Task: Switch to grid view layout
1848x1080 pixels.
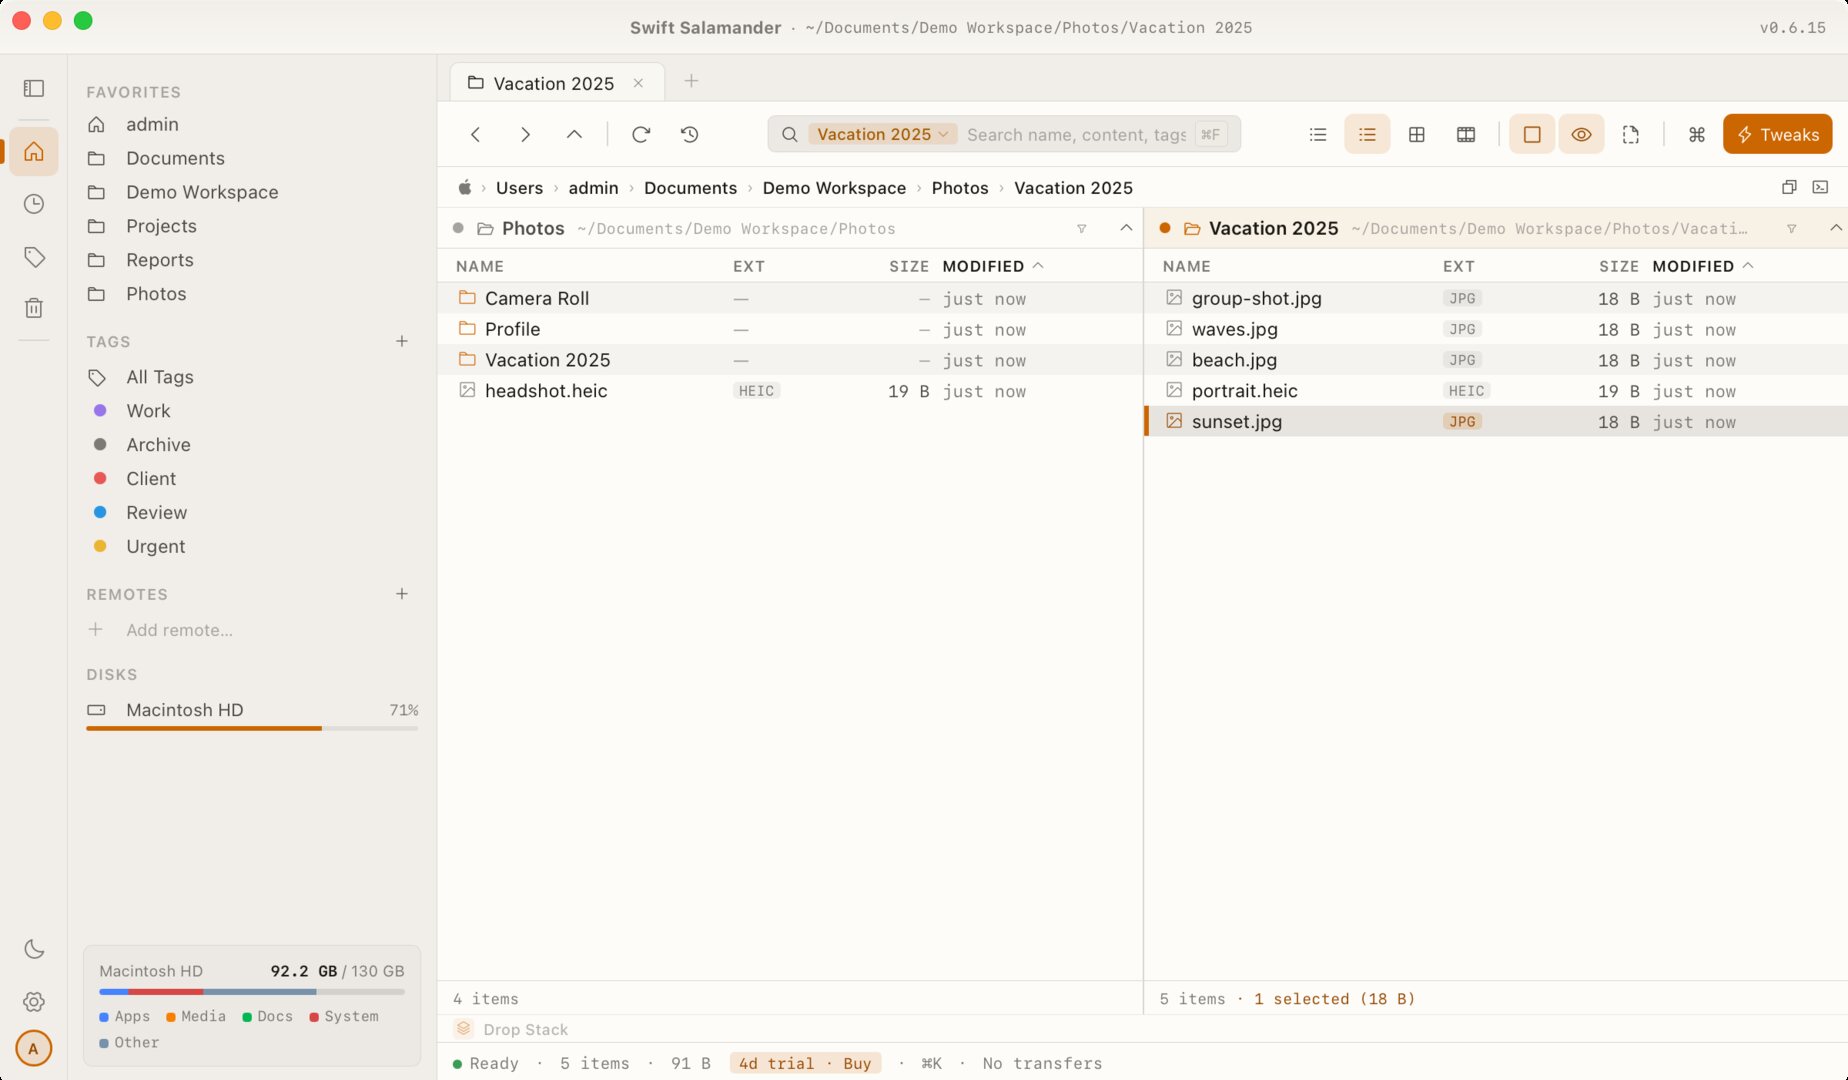Action: click(1416, 134)
